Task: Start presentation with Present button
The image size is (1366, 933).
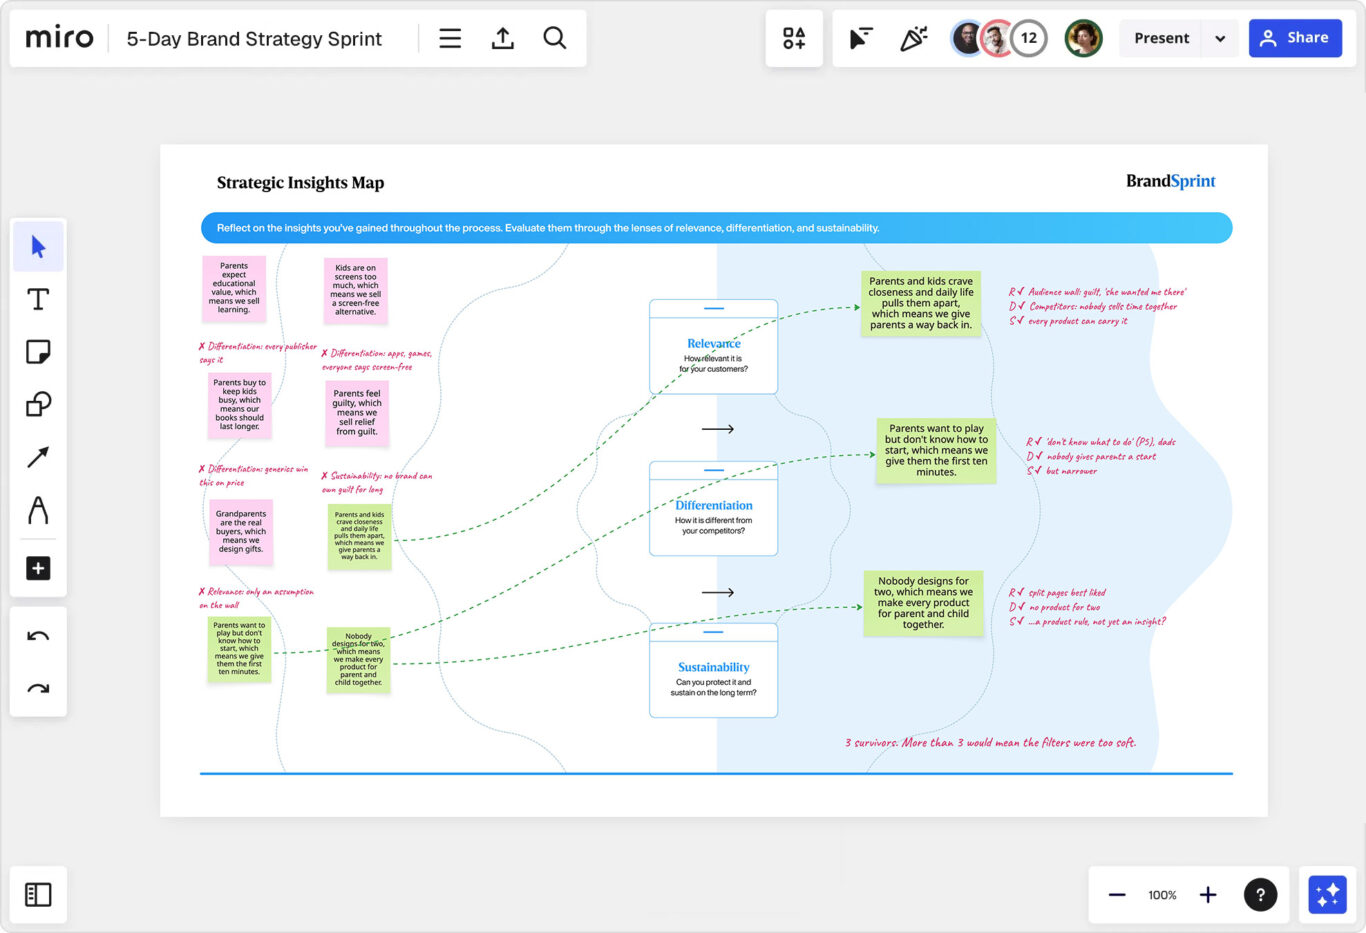Action: point(1161,38)
